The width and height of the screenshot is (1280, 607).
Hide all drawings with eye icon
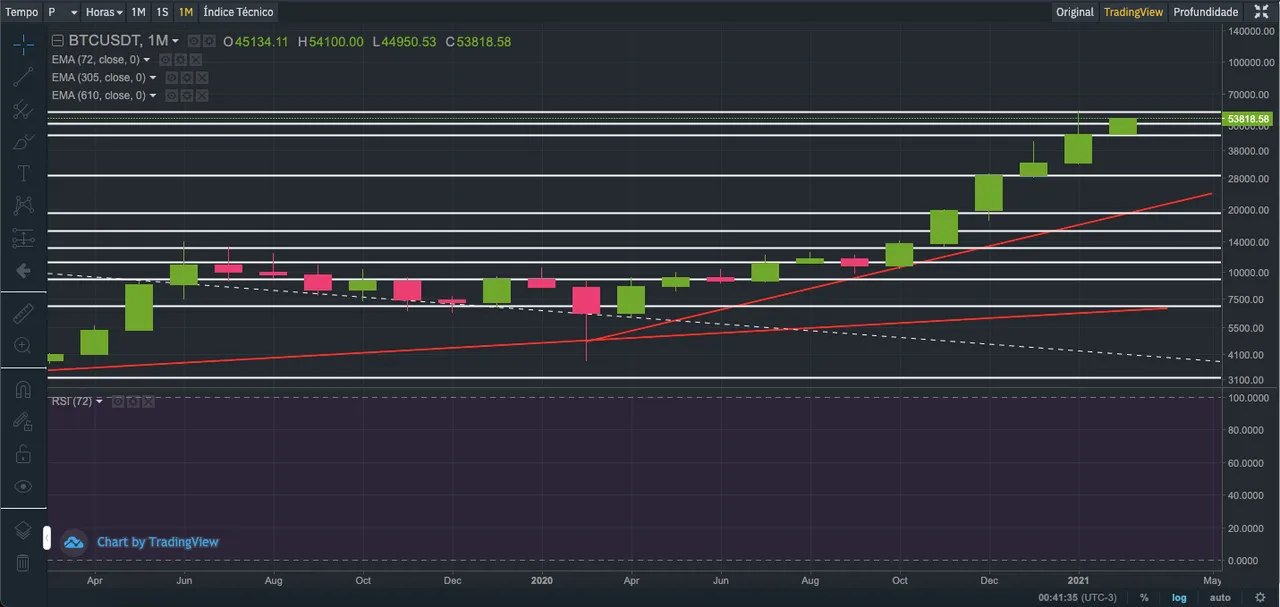[x=23, y=486]
